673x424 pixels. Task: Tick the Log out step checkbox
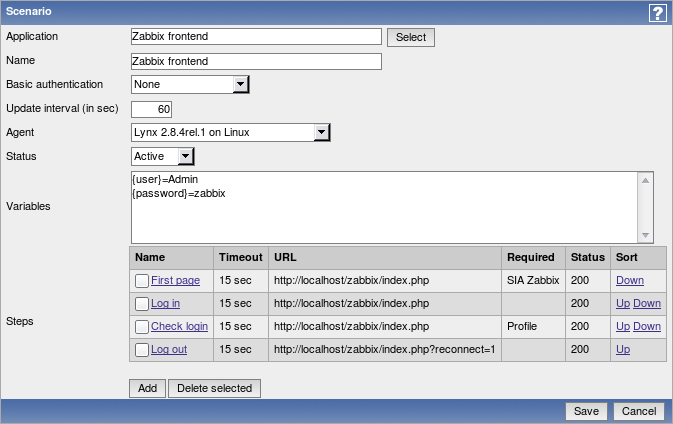(x=142, y=350)
